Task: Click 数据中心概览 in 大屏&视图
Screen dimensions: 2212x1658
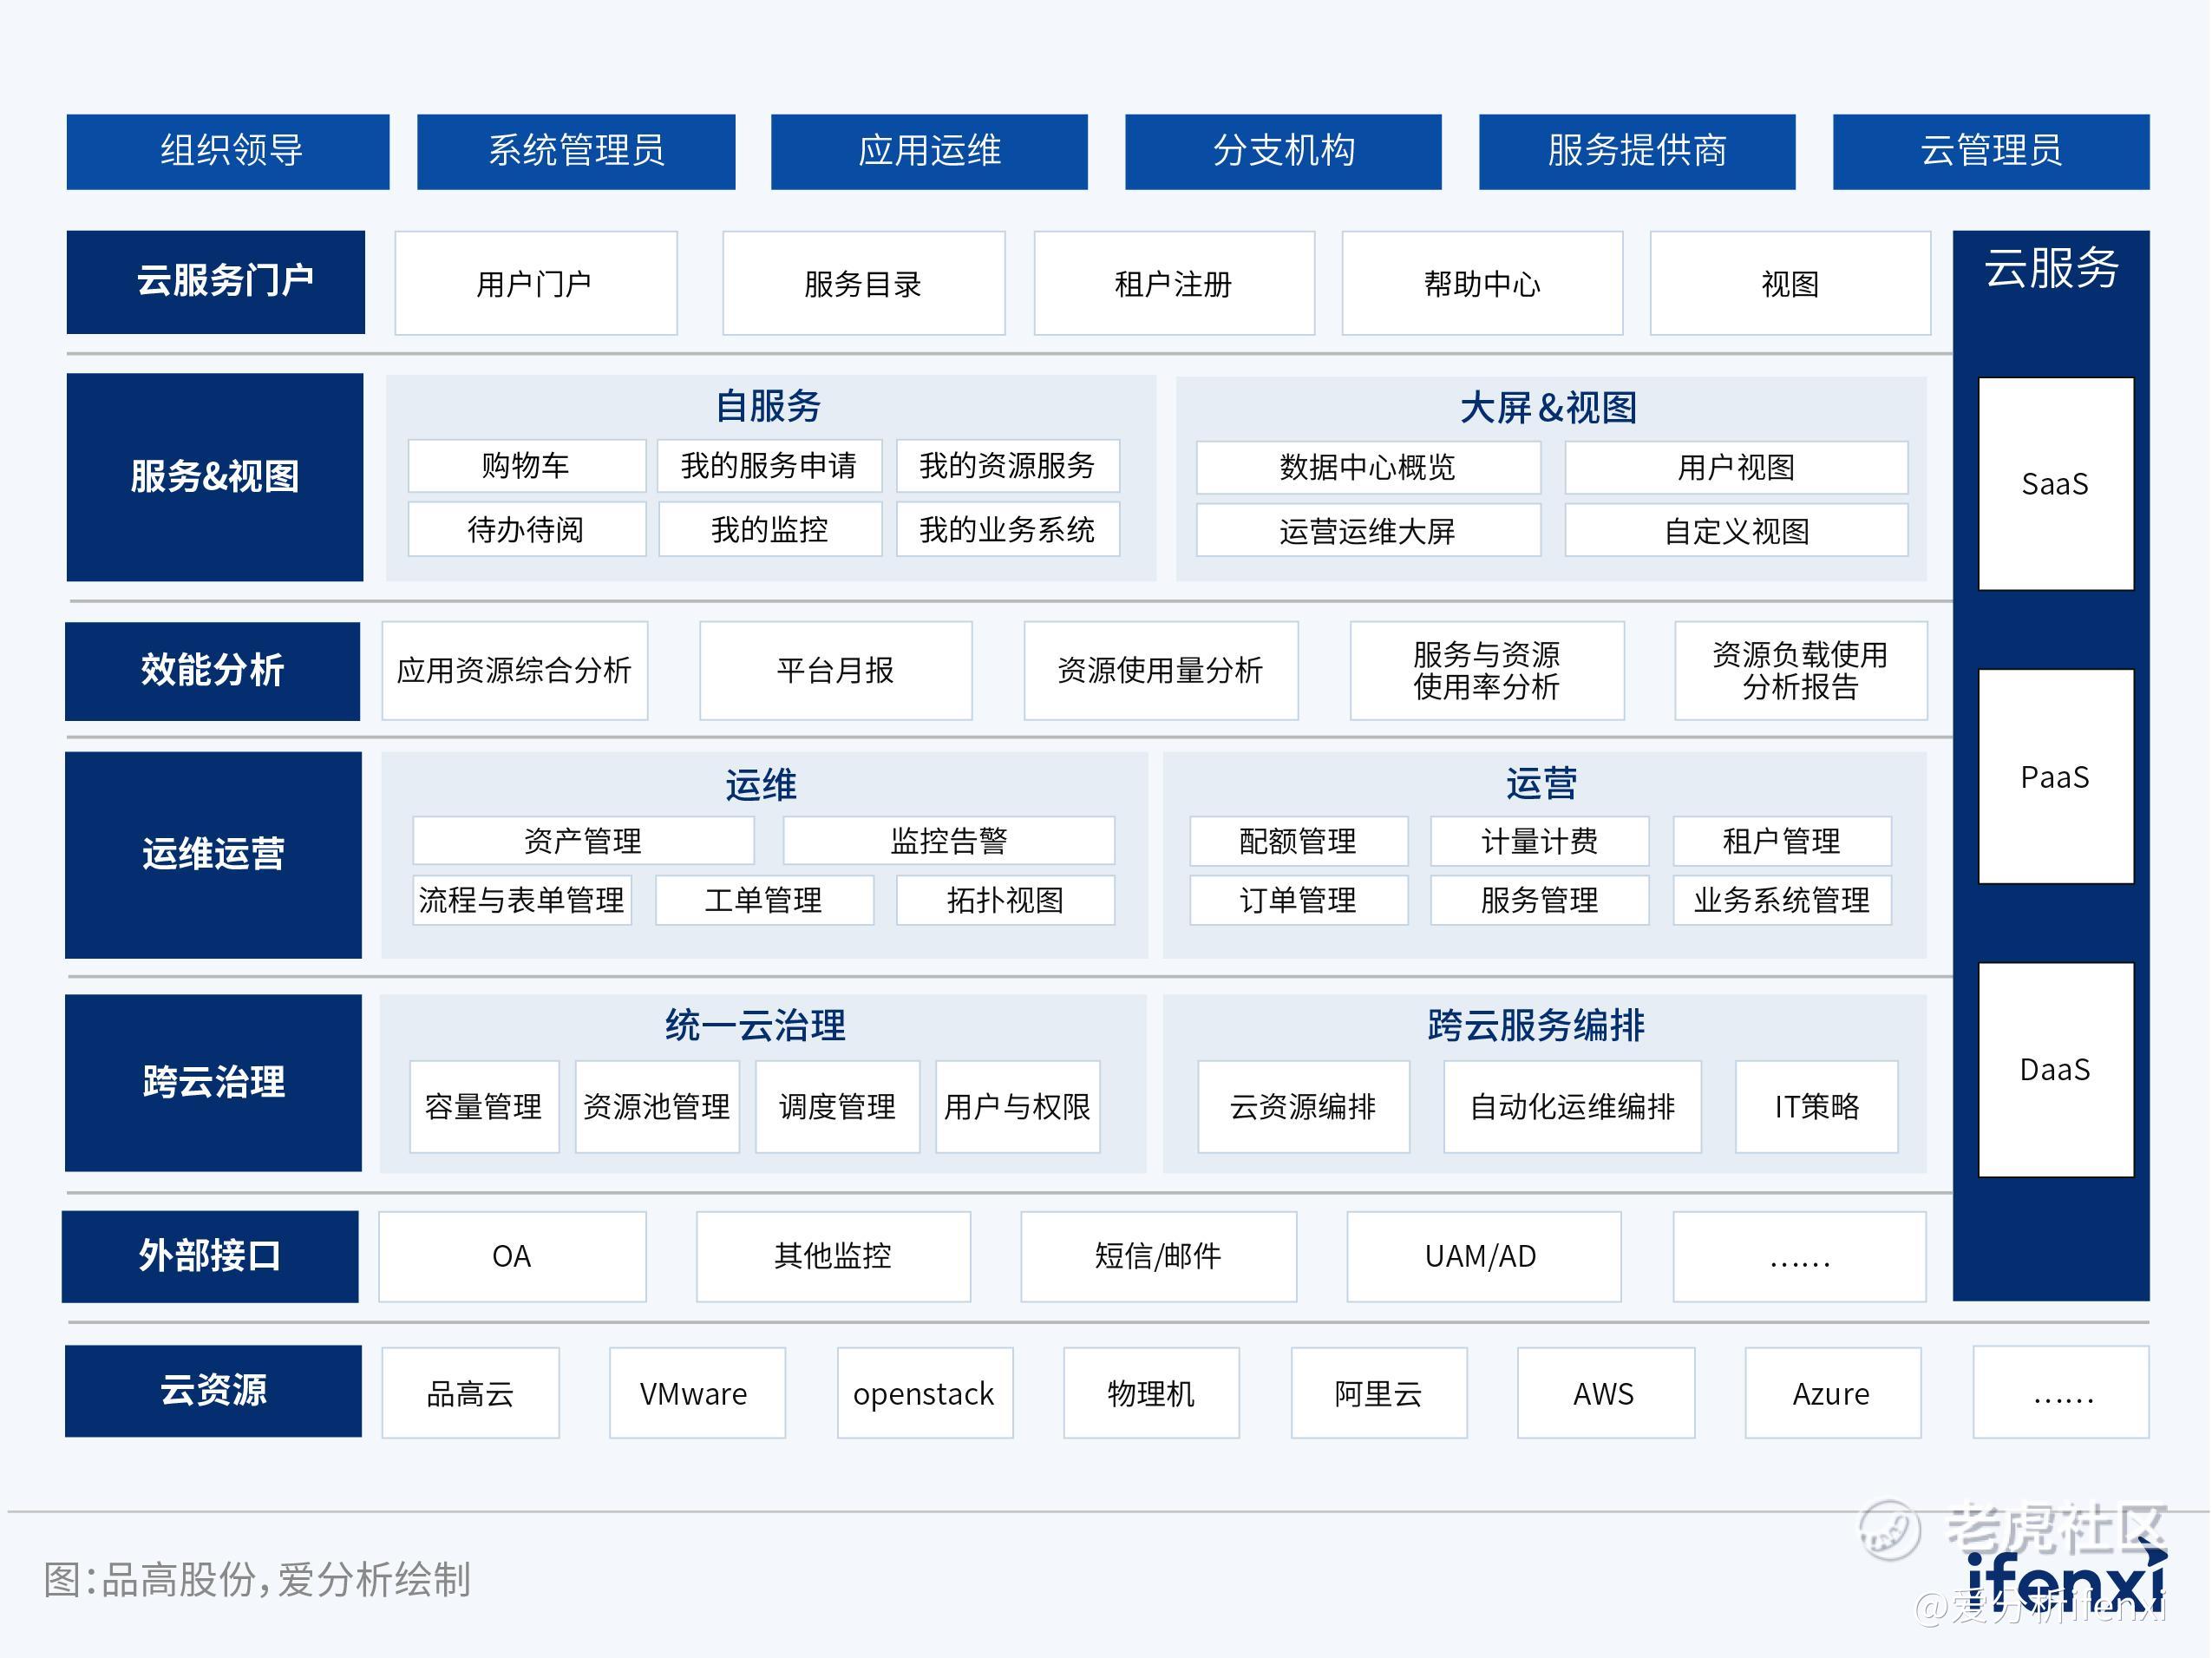Action: [1367, 467]
